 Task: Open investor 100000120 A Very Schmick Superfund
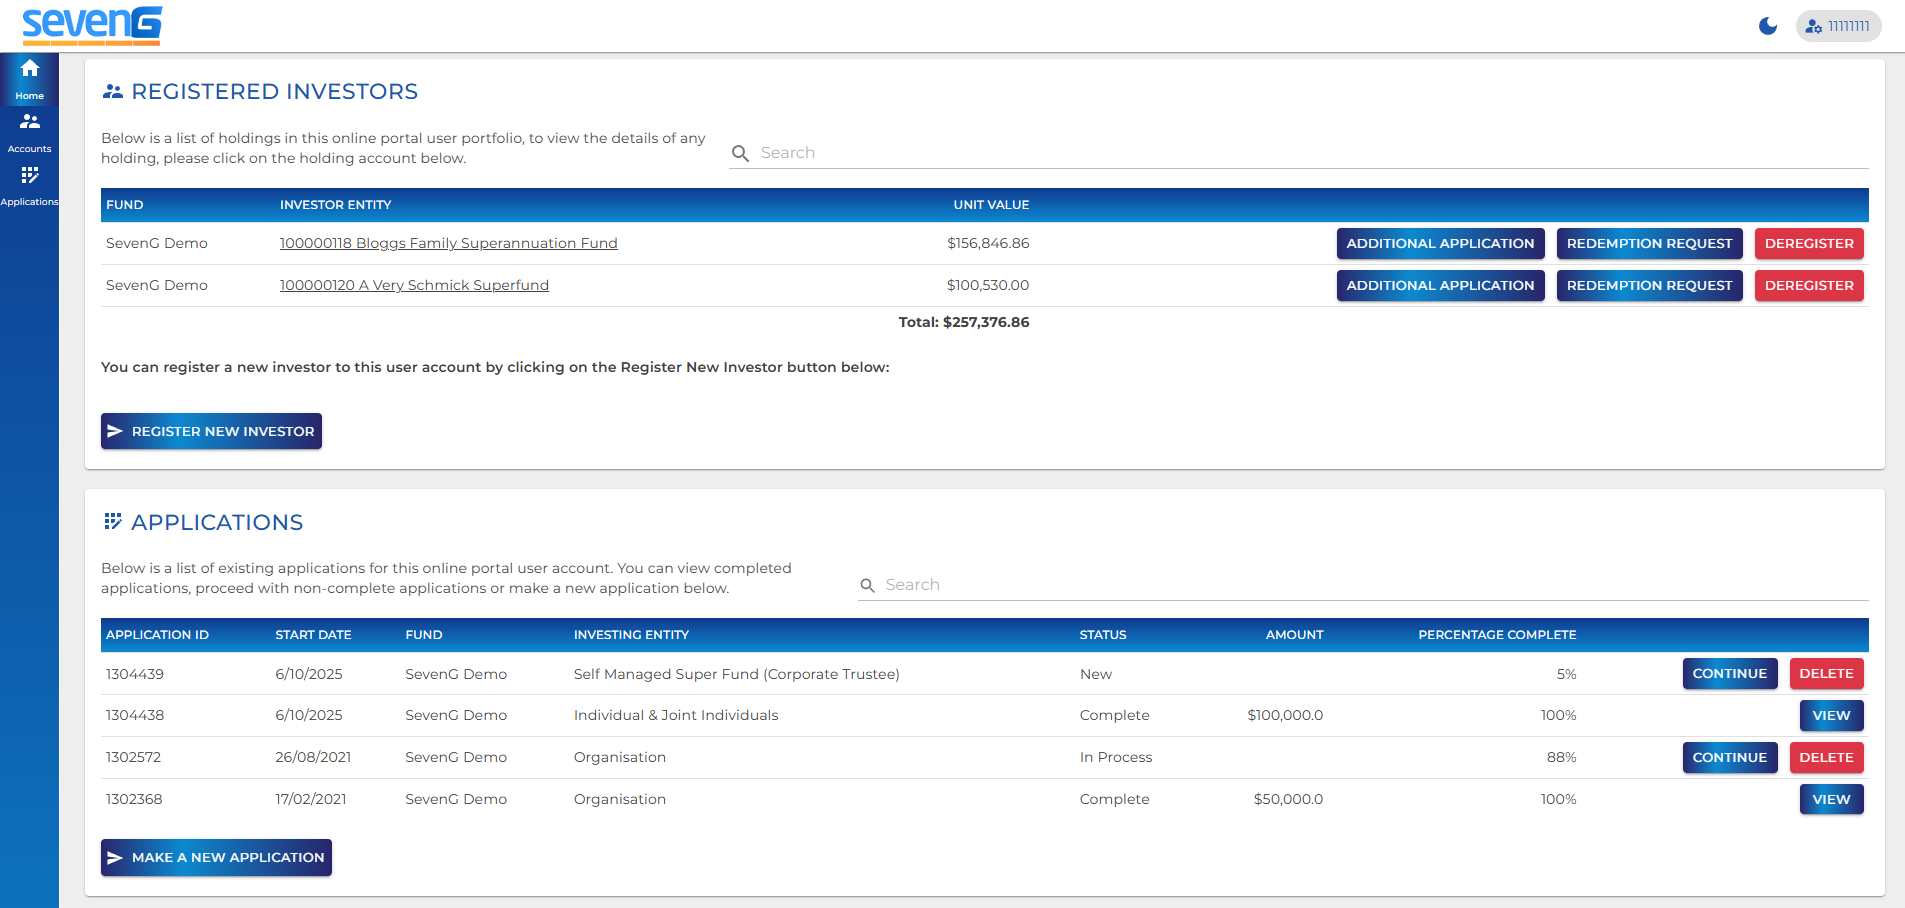tap(414, 285)
